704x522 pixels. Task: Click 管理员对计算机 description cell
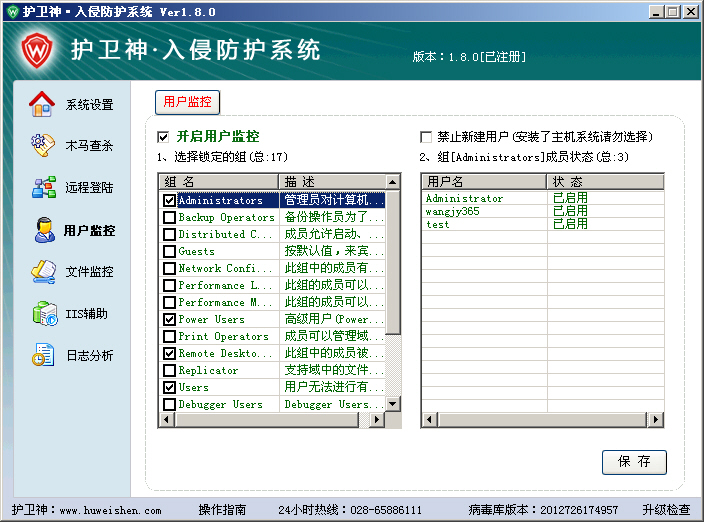[x=333, y=200]
